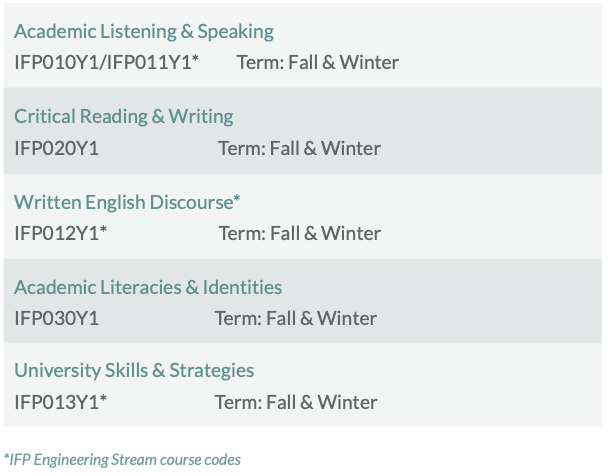
Task: Open the University Skills & Strategies link
Action: (134, 371)
